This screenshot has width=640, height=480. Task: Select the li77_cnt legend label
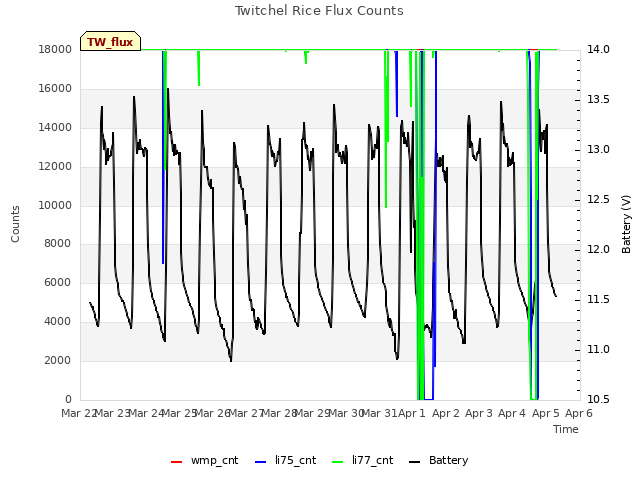click(373, 460)
